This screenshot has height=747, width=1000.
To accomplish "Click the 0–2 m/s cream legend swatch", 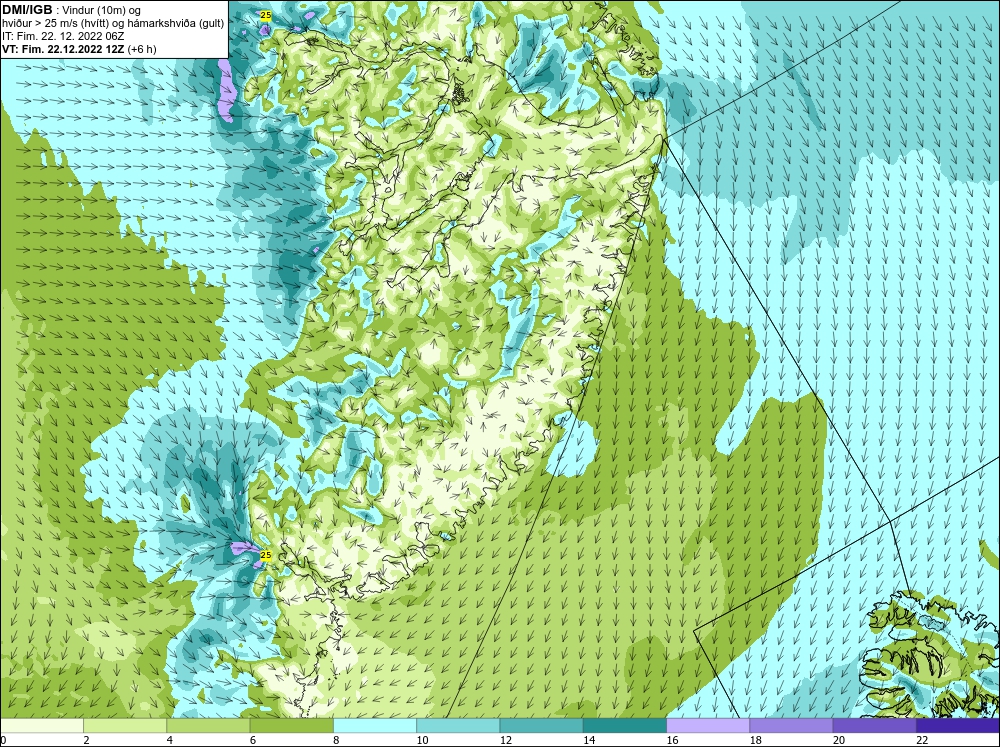I will pos(42,726).
